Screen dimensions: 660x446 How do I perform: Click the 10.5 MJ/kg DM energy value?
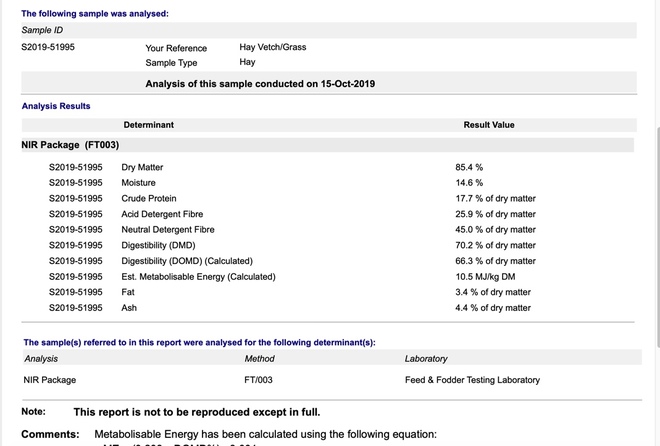[485, 277]
